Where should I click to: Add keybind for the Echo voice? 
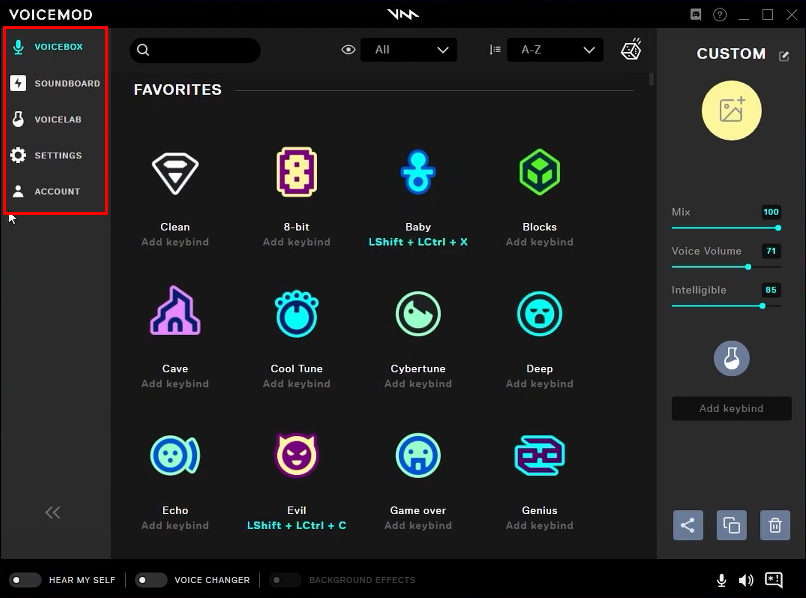[x=175, y=525]
